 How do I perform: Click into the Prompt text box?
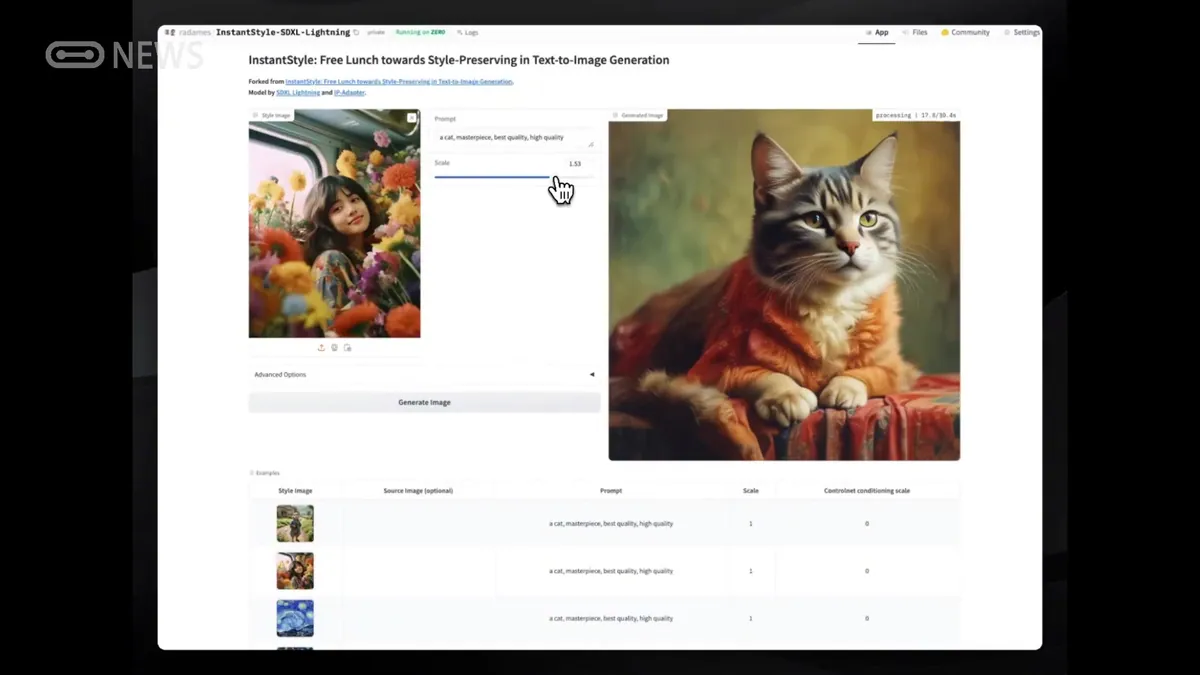(x=514, y=138)
